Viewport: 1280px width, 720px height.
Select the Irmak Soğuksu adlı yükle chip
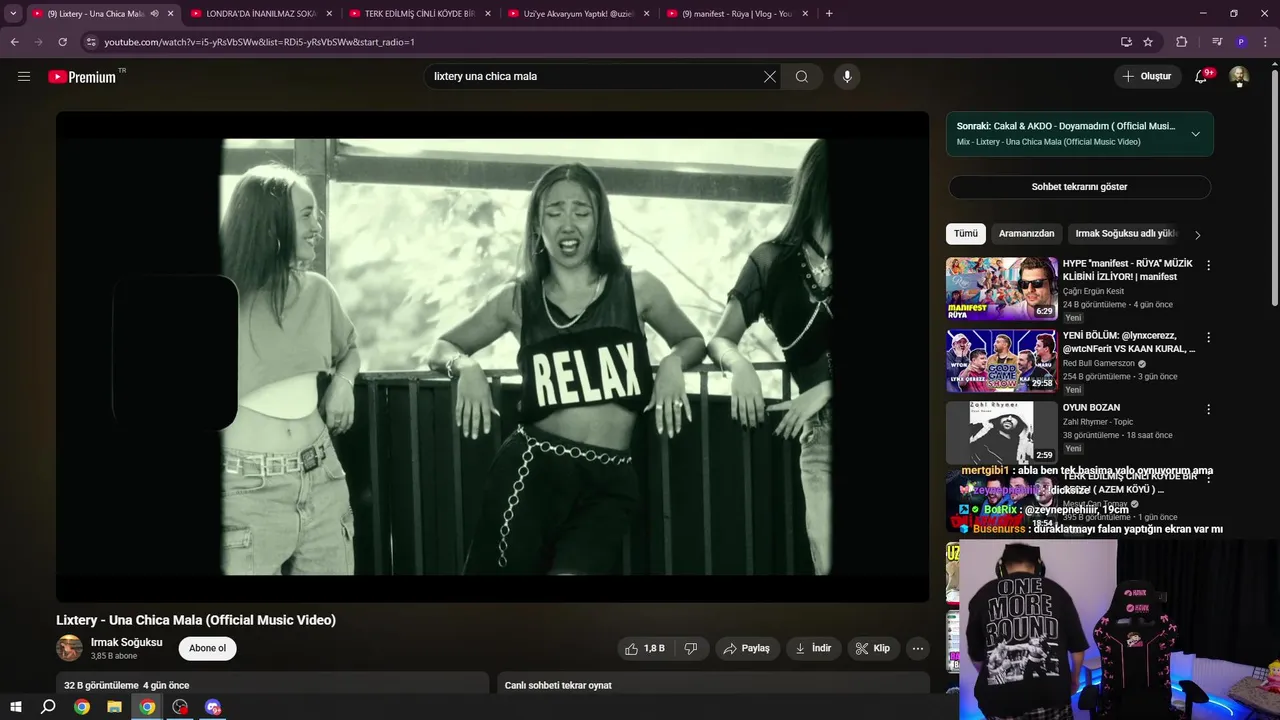point(1125,233)
